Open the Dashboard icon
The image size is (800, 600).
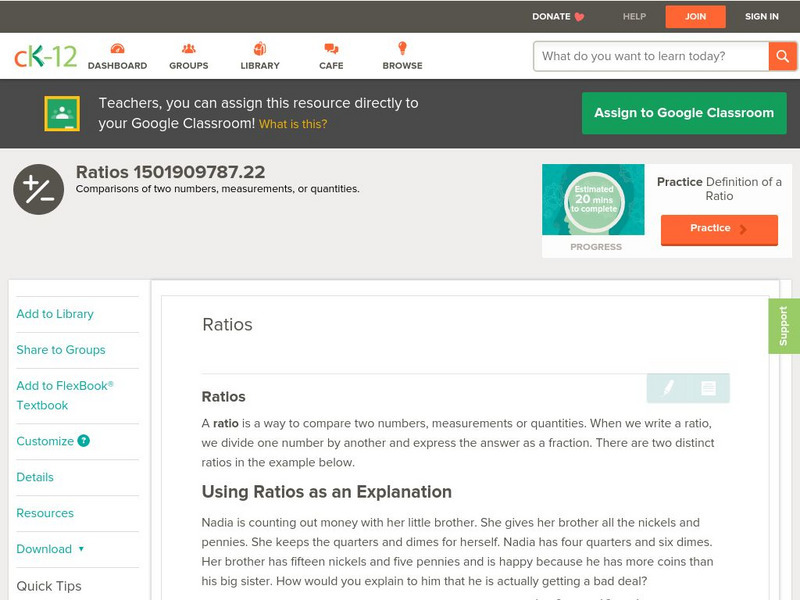pos(117,49)
